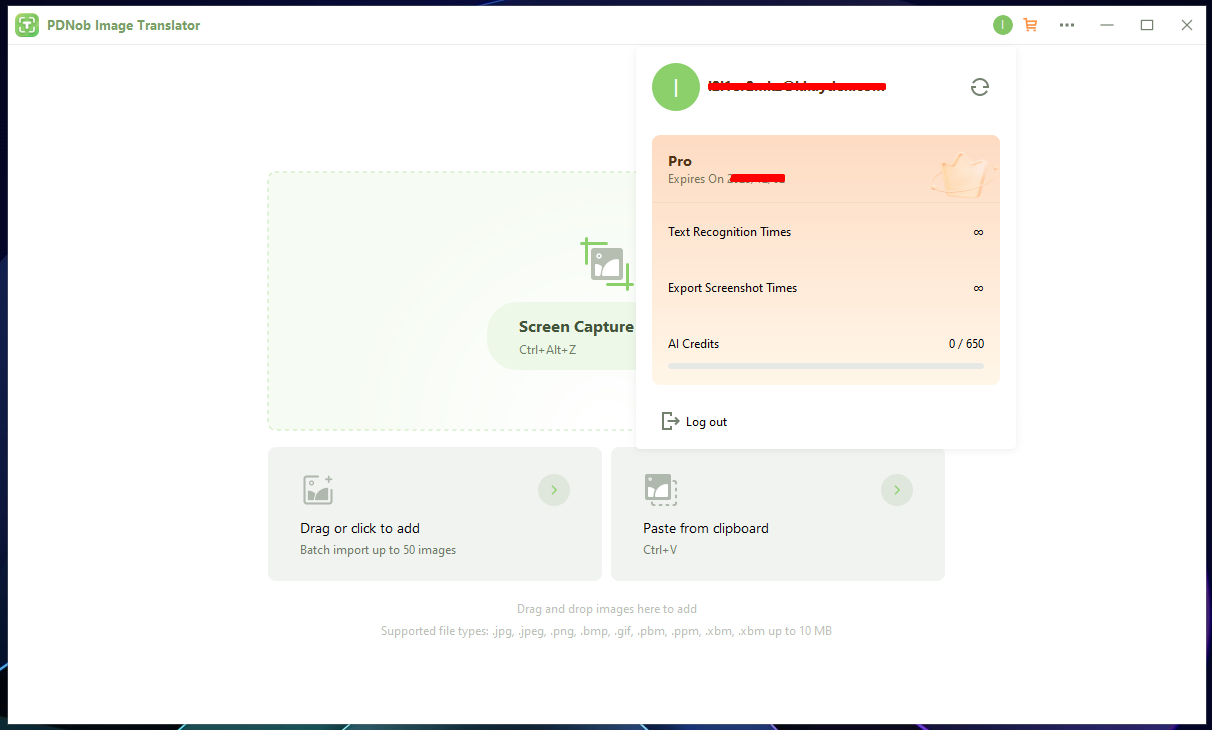1212x730 pixels.
Task: Click the Supported file types line
Action: click(x=606, y=631)
